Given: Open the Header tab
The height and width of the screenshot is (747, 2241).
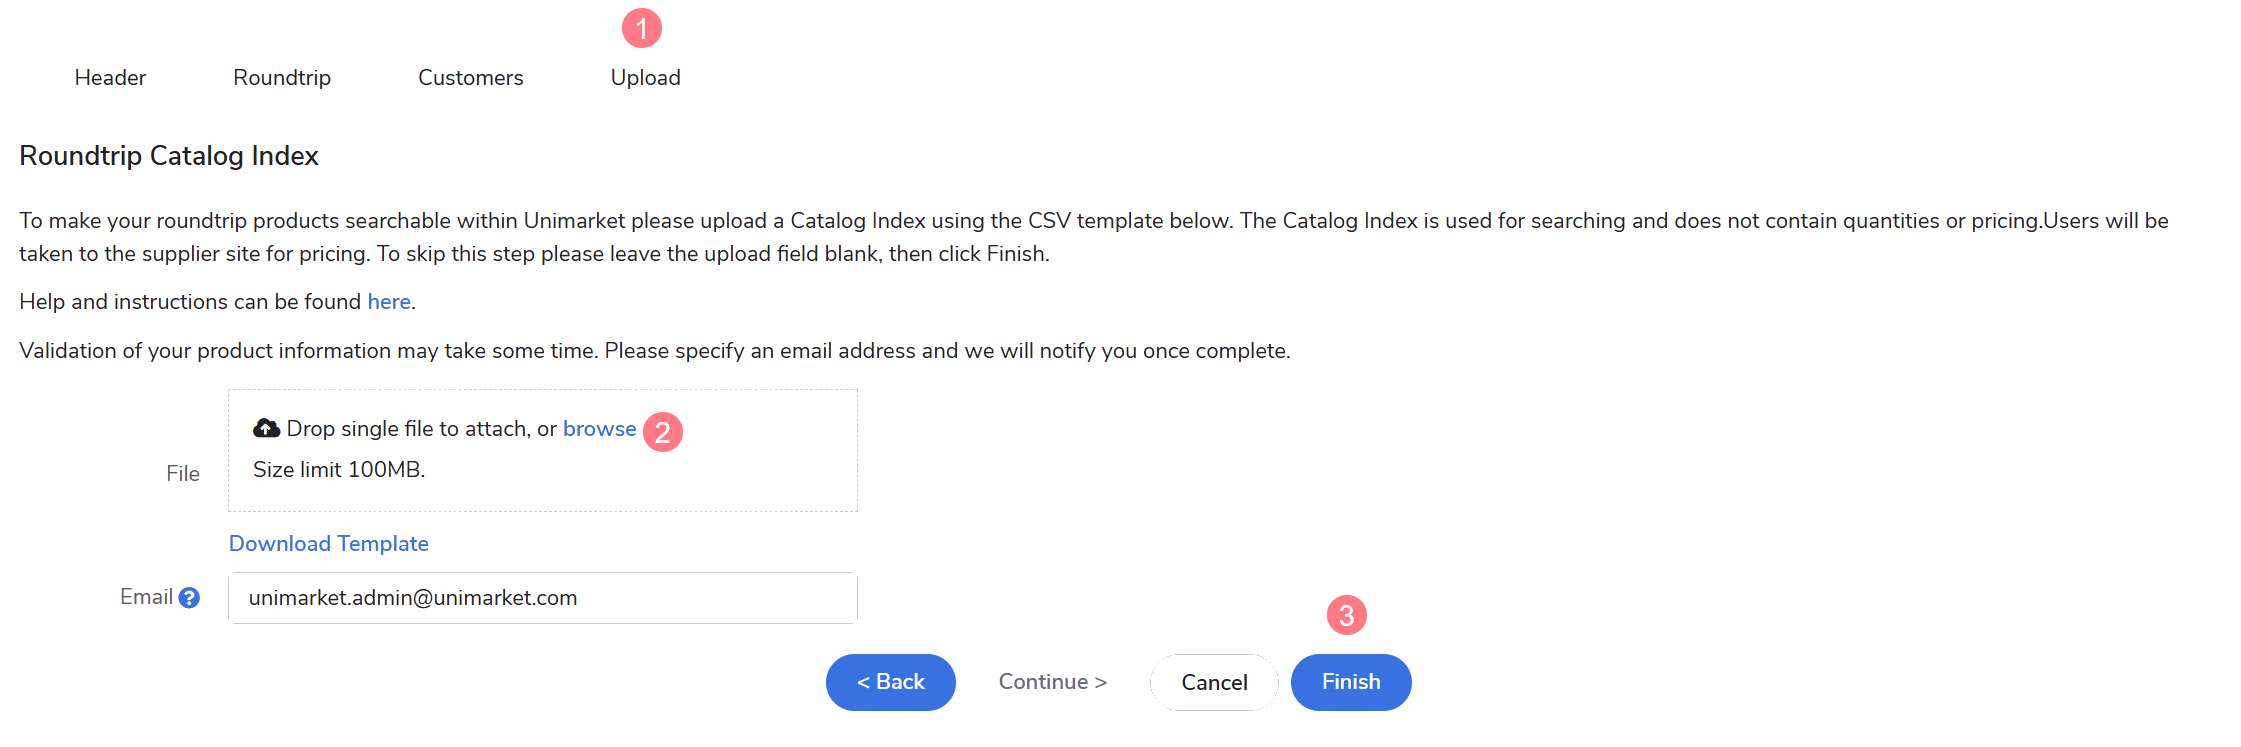Looking at the screenshot, I should click(110, 78).
